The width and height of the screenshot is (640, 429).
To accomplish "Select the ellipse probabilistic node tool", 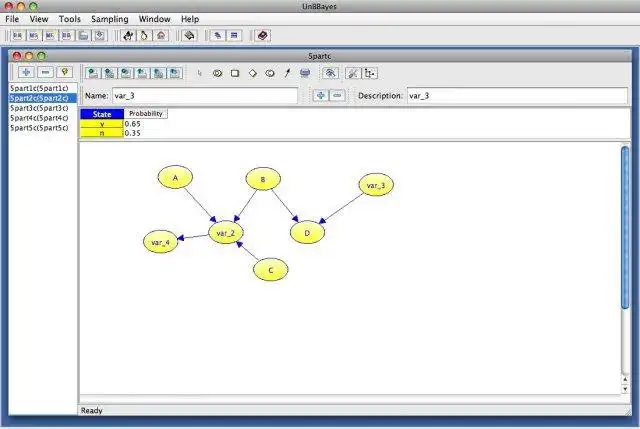I will tap(218, 73).
